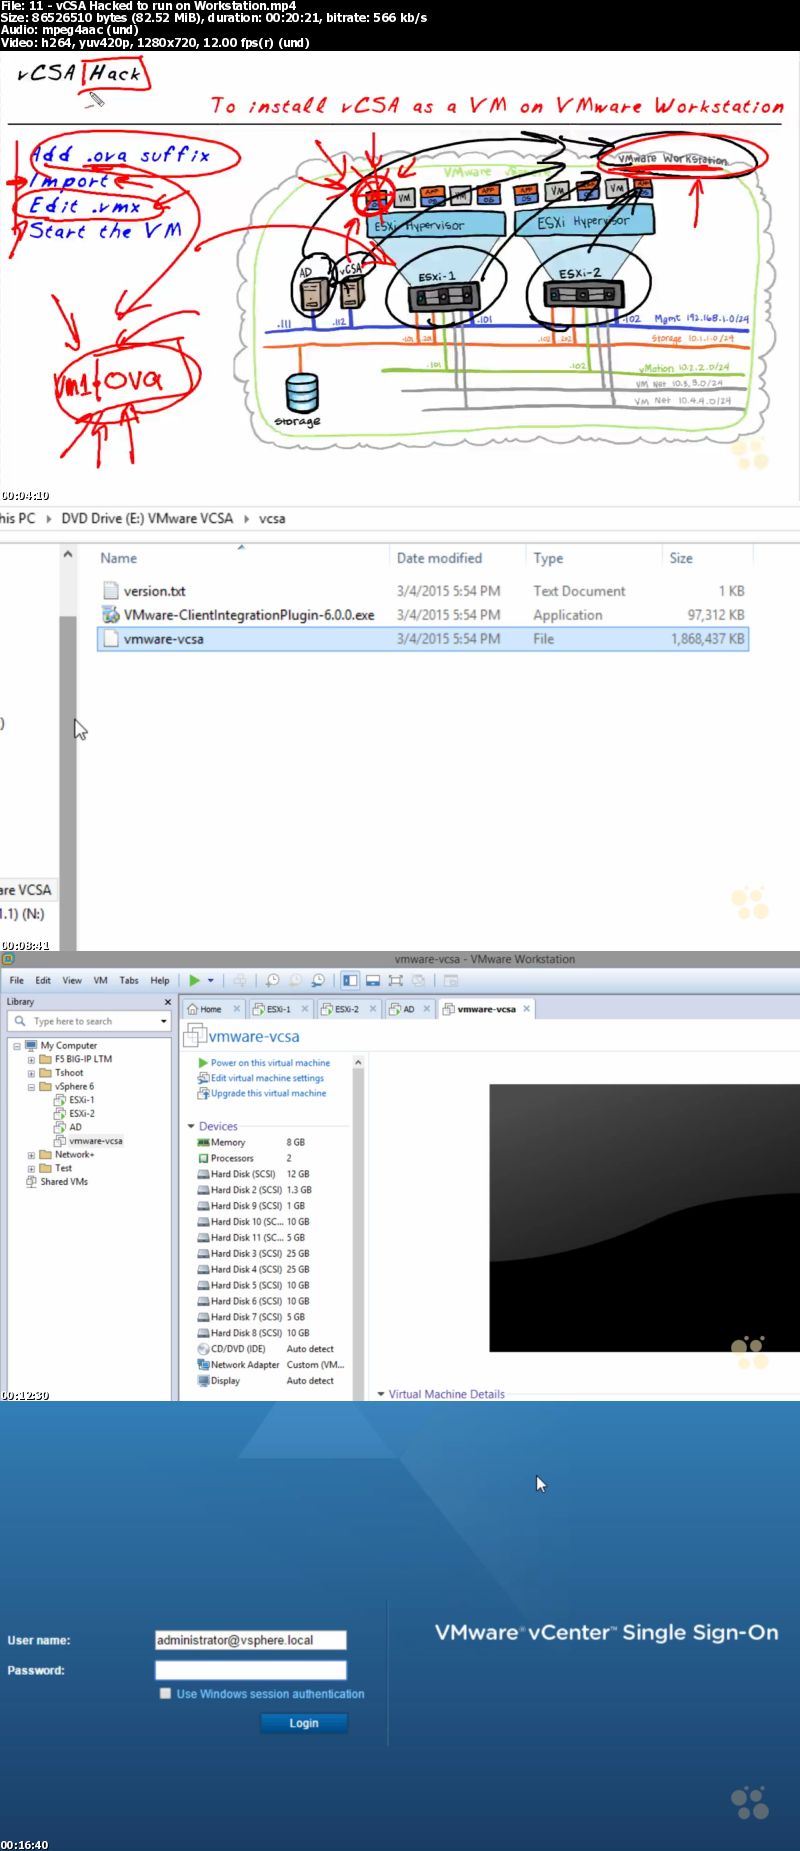Expand the Test folder
The width and height of the screenshot is (800, 1851).
tap(31, 1168)
